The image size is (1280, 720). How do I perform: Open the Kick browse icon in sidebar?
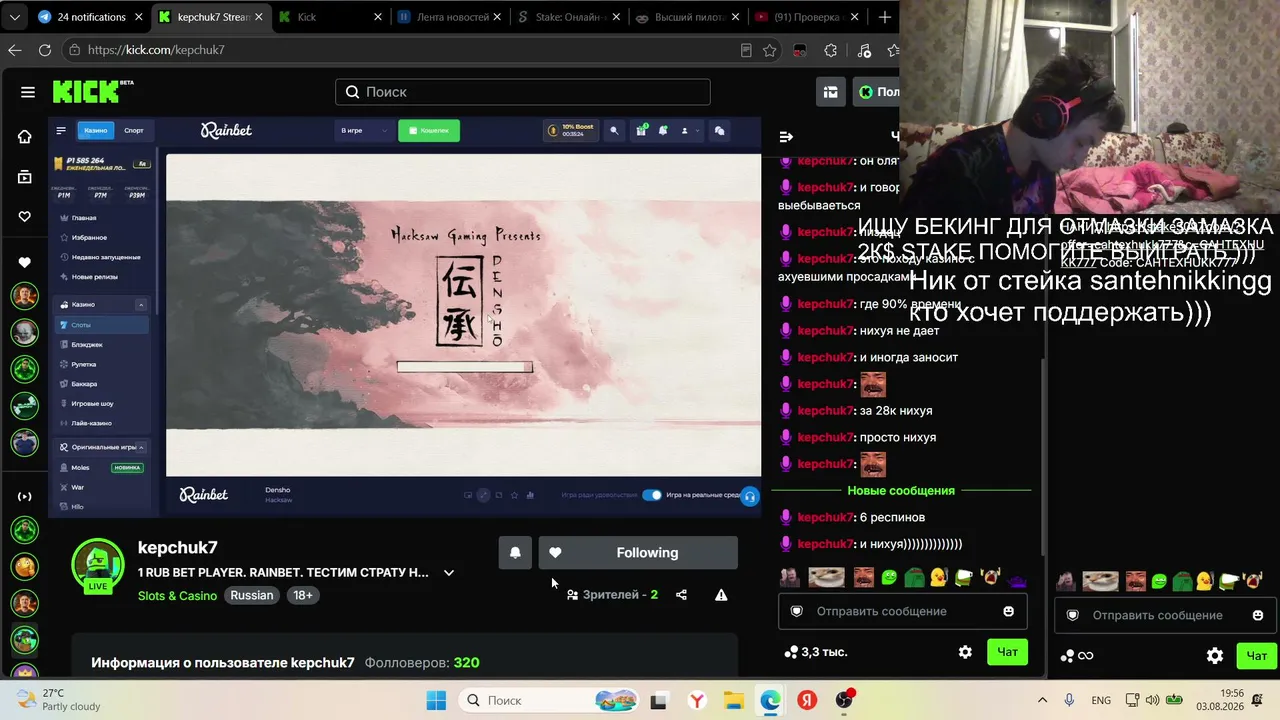(25, 177)
